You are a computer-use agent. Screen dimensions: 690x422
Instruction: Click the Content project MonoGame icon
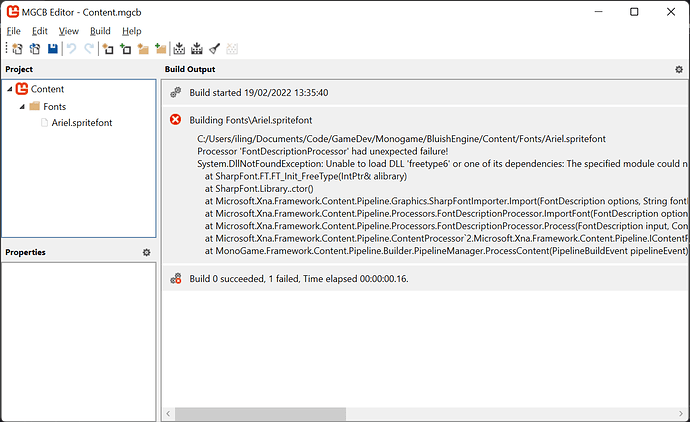pos(22,89)
